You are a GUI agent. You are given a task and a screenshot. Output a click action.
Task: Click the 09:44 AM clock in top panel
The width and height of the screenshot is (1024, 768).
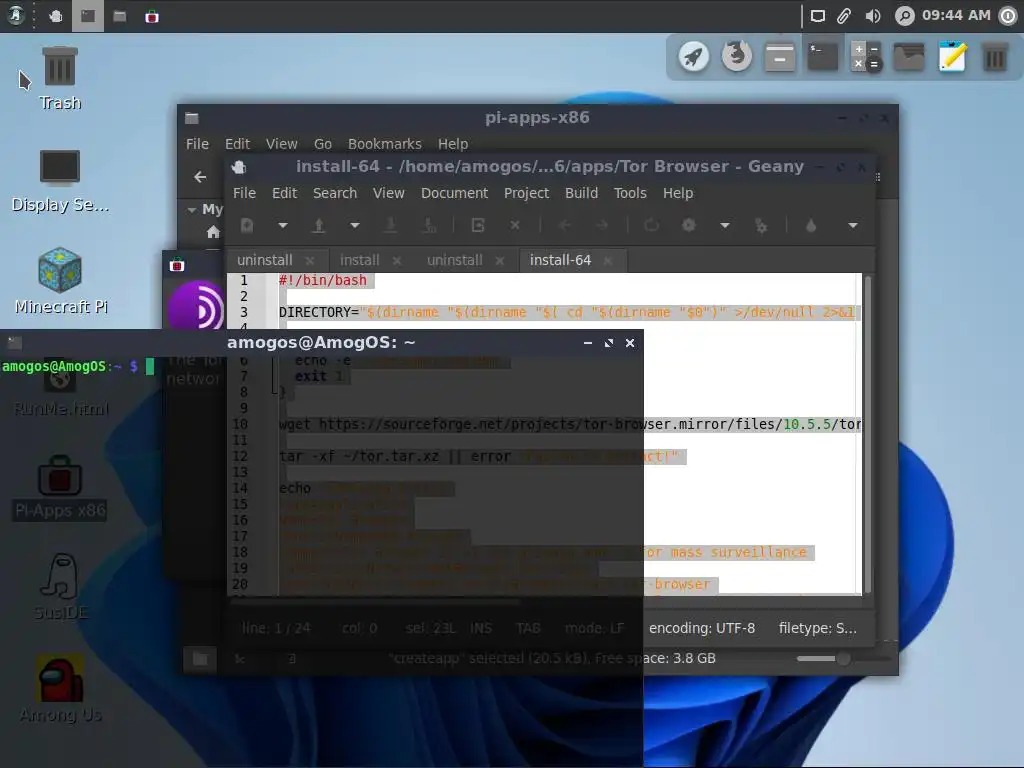coord(956,15)
